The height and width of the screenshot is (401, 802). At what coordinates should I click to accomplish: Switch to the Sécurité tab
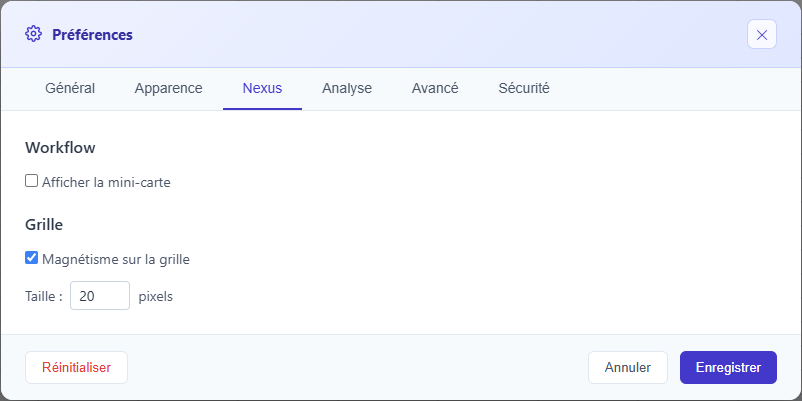524,88
